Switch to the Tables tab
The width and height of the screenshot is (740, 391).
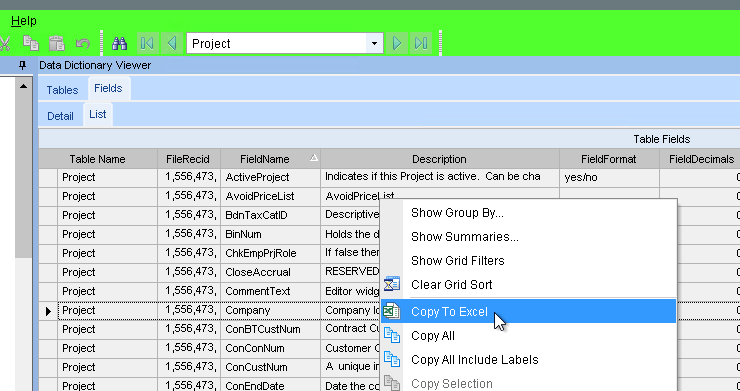click(x=62, y=90)
